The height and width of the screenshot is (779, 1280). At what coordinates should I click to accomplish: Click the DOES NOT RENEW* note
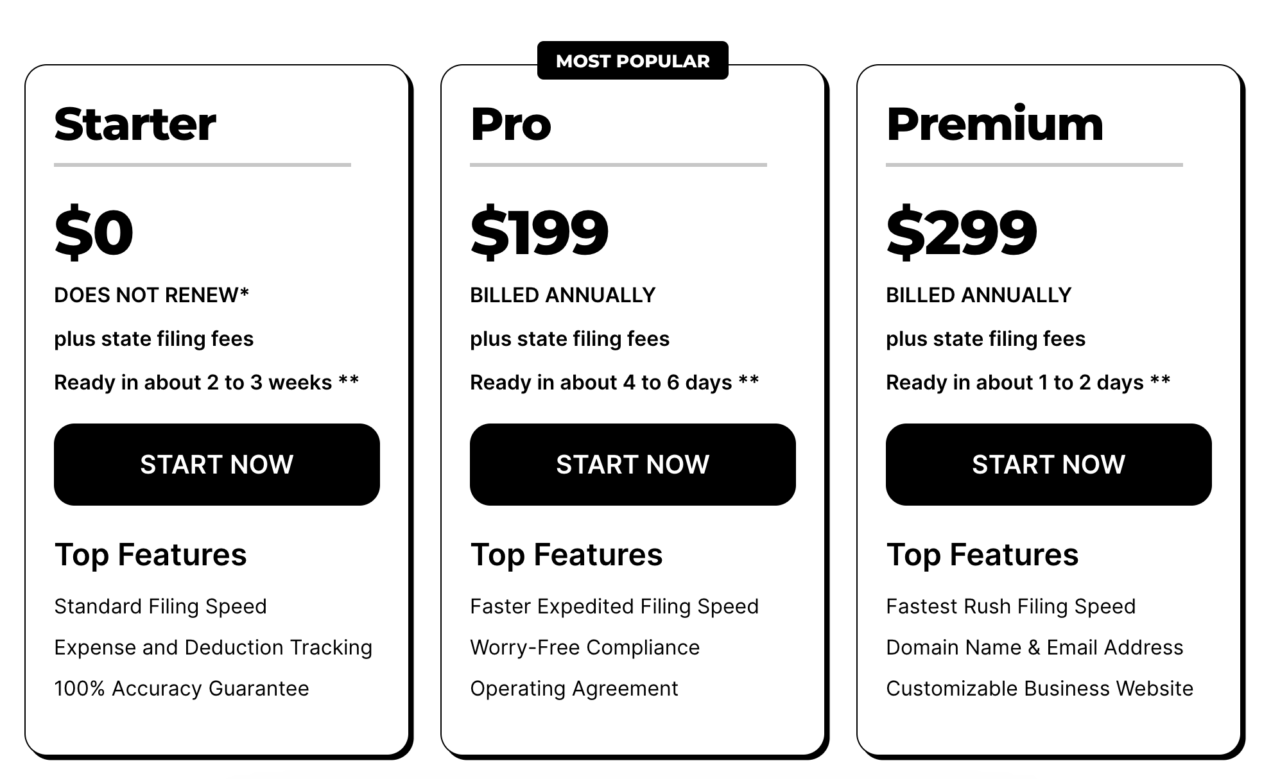click(152, 295)
